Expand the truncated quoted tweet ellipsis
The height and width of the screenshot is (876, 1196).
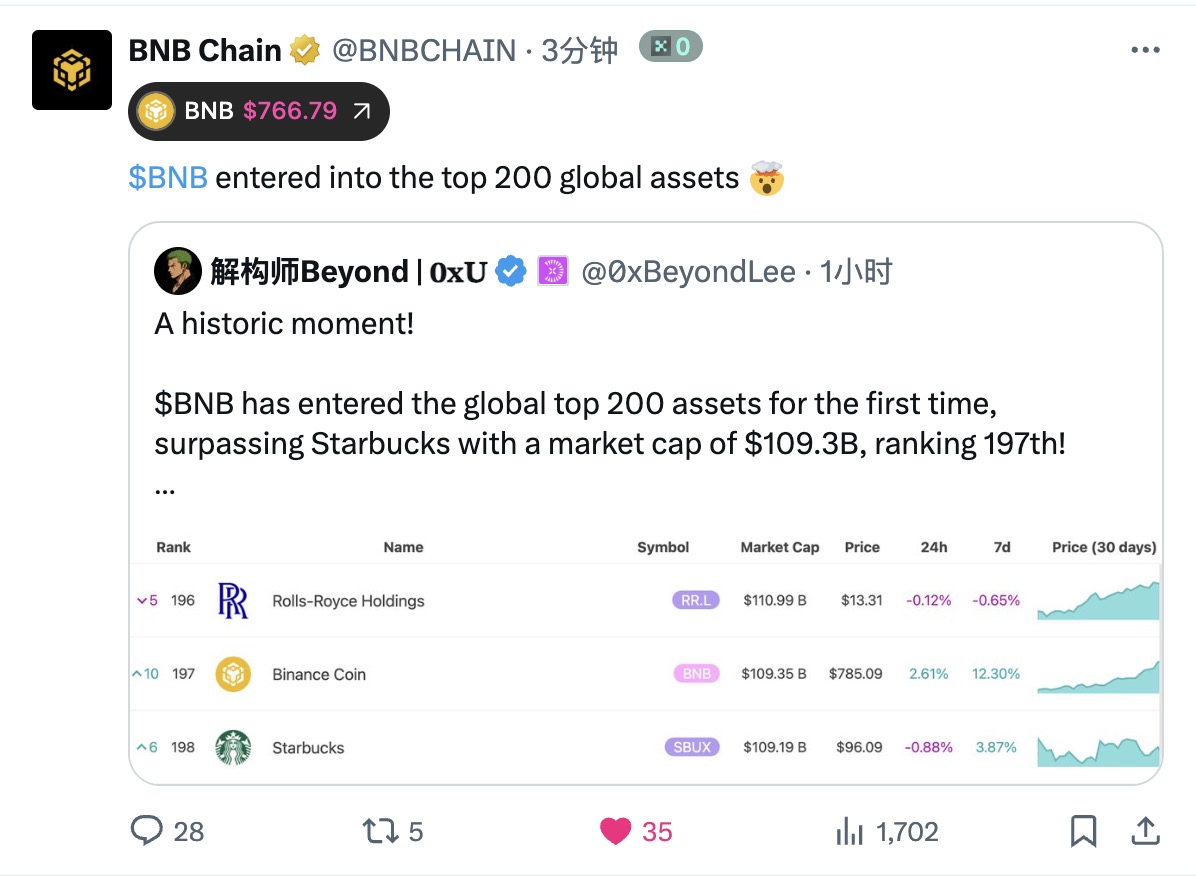coord(165,490)
